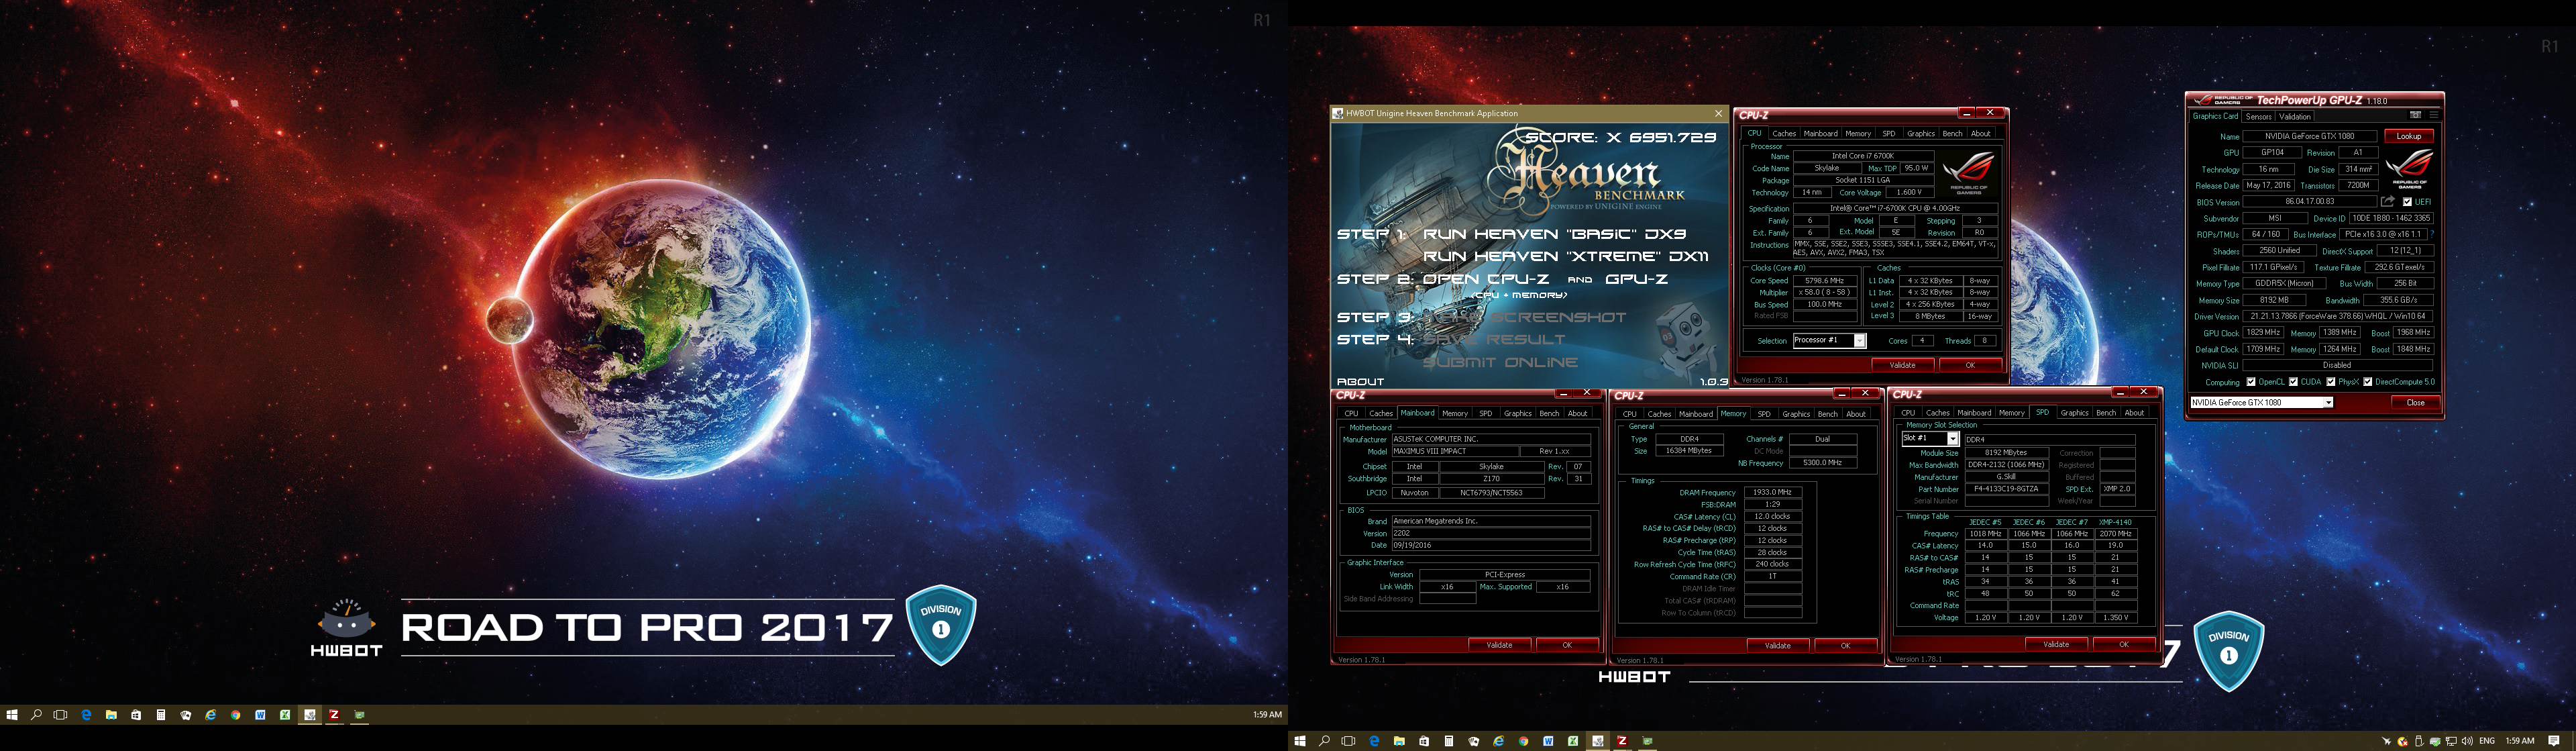Open Start menu on the right monitor taskbar

tap(1300, 741)
